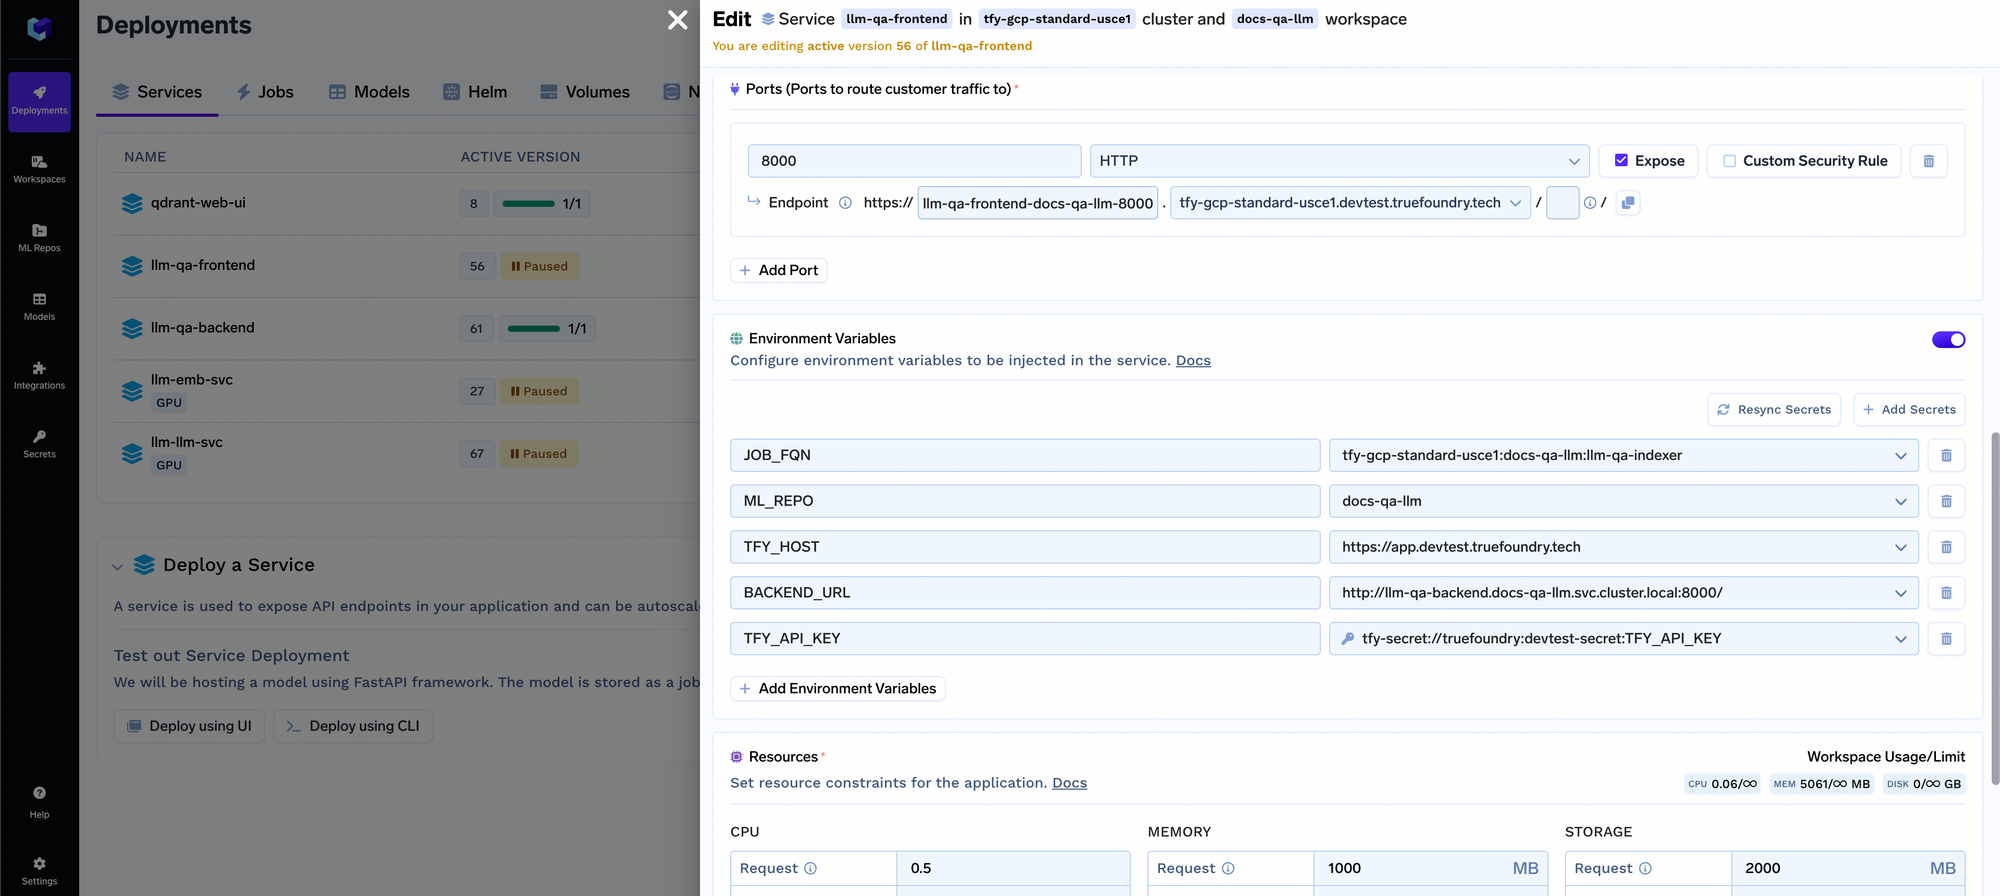Open Settings in the sidebar
This screenshot has width=2000, height=896.
39,870
